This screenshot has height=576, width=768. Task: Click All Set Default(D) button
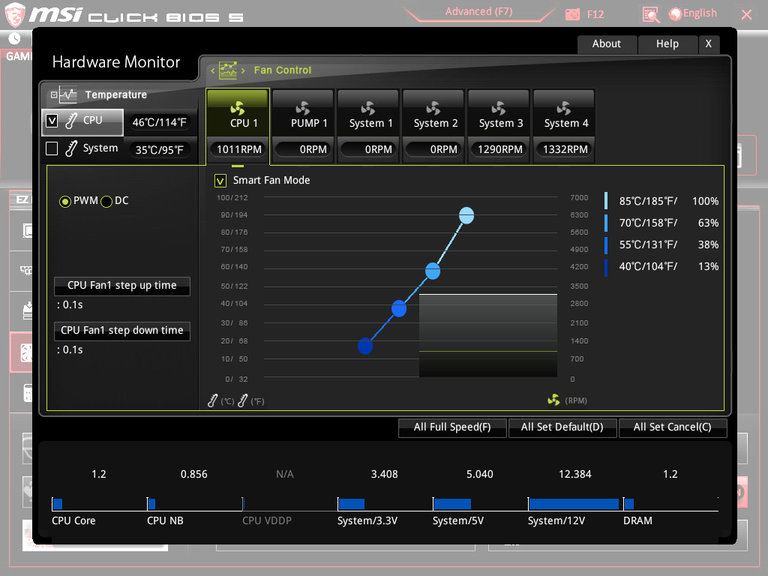tap(562, 427)
